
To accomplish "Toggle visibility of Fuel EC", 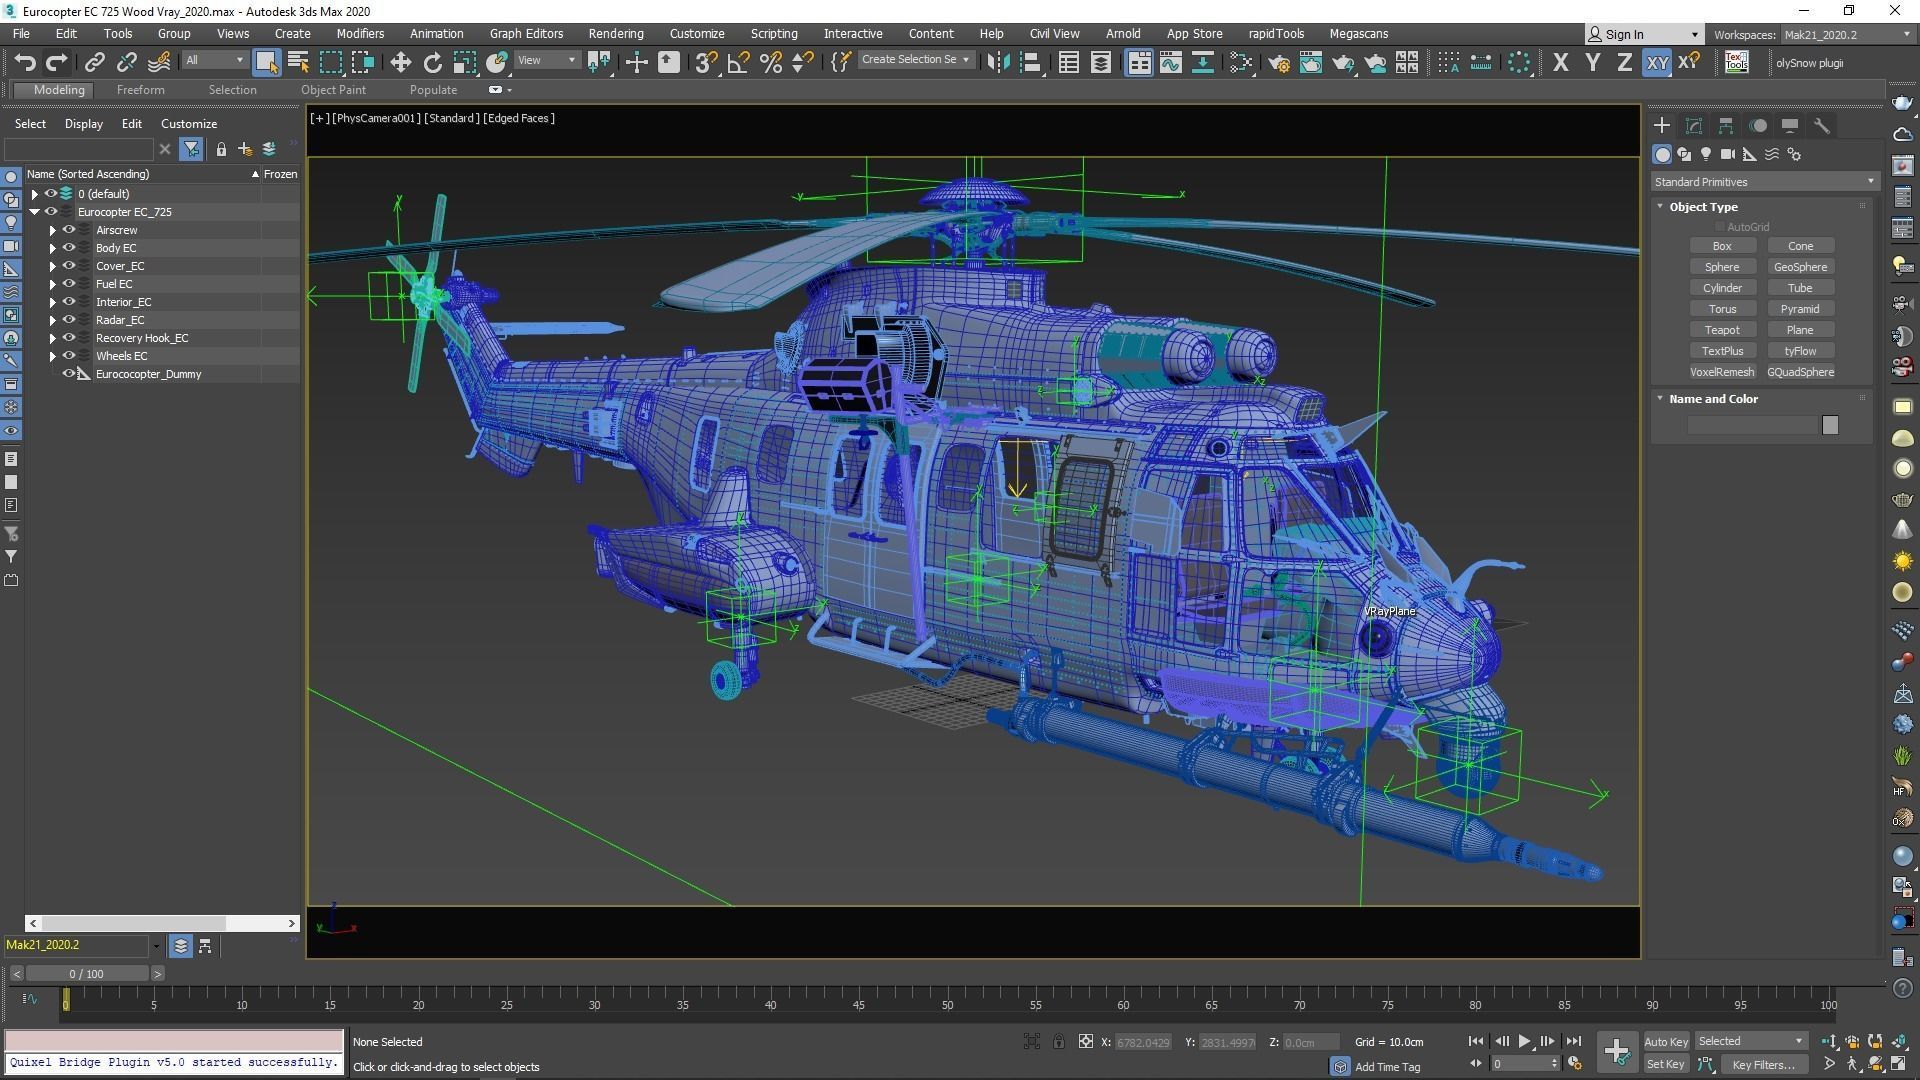I will (69, 284).
